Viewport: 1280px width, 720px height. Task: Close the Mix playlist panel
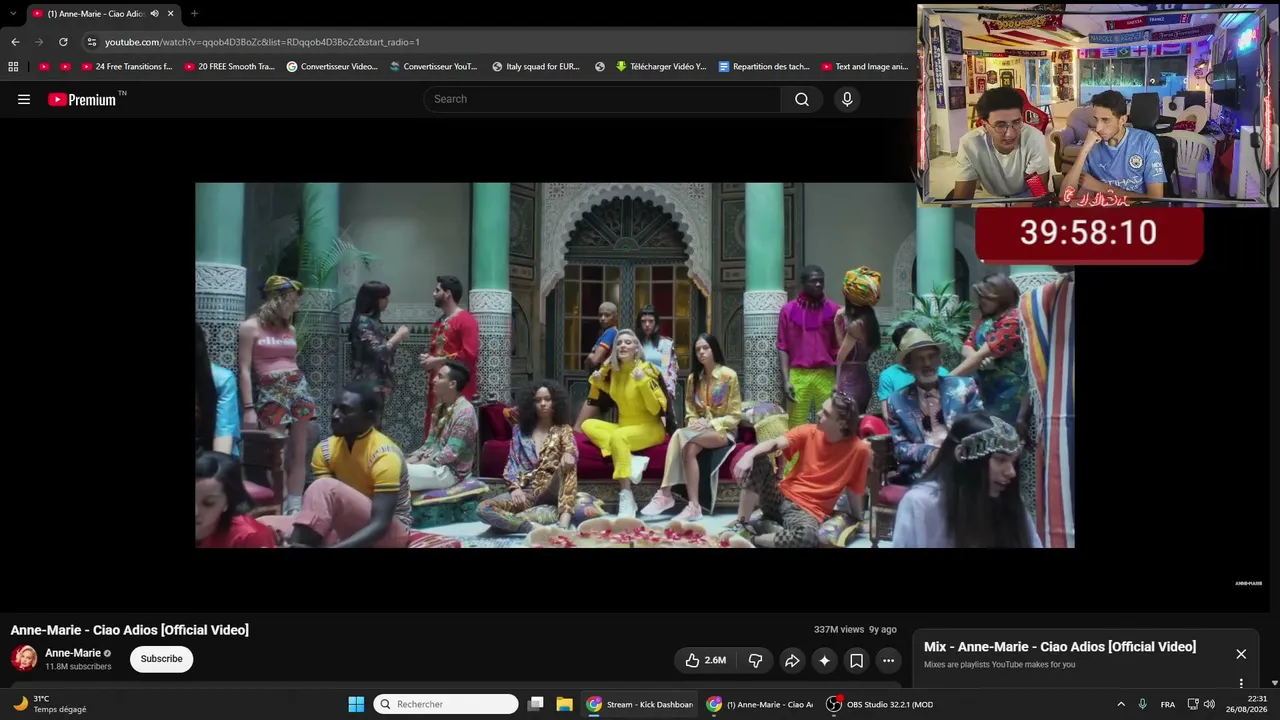tap(1241, 654)
